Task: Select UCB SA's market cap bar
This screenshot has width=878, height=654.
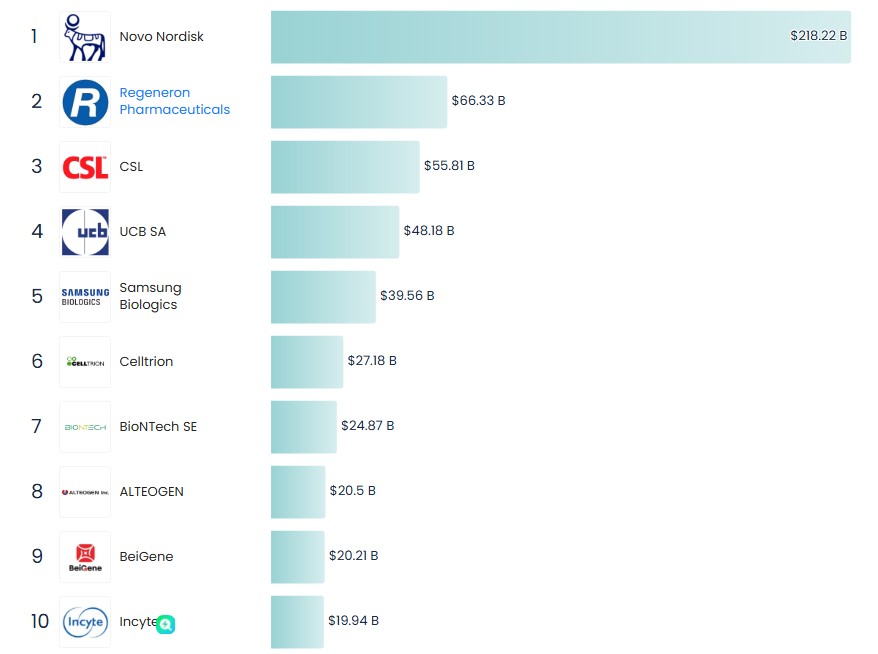Action: 335,231
